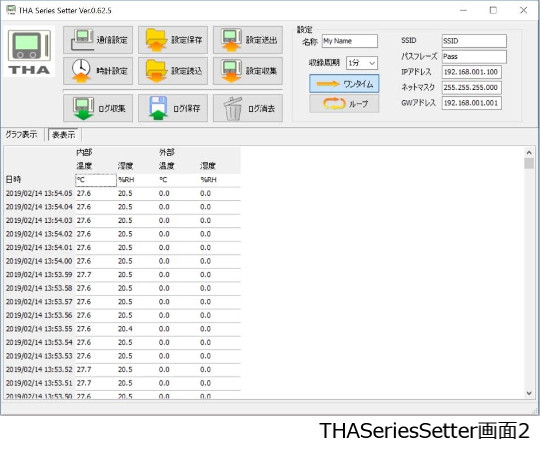Viewport: 540px width, 450px height.
Task: Click the 設定保存 folder icon button
Action: point(173,40)
